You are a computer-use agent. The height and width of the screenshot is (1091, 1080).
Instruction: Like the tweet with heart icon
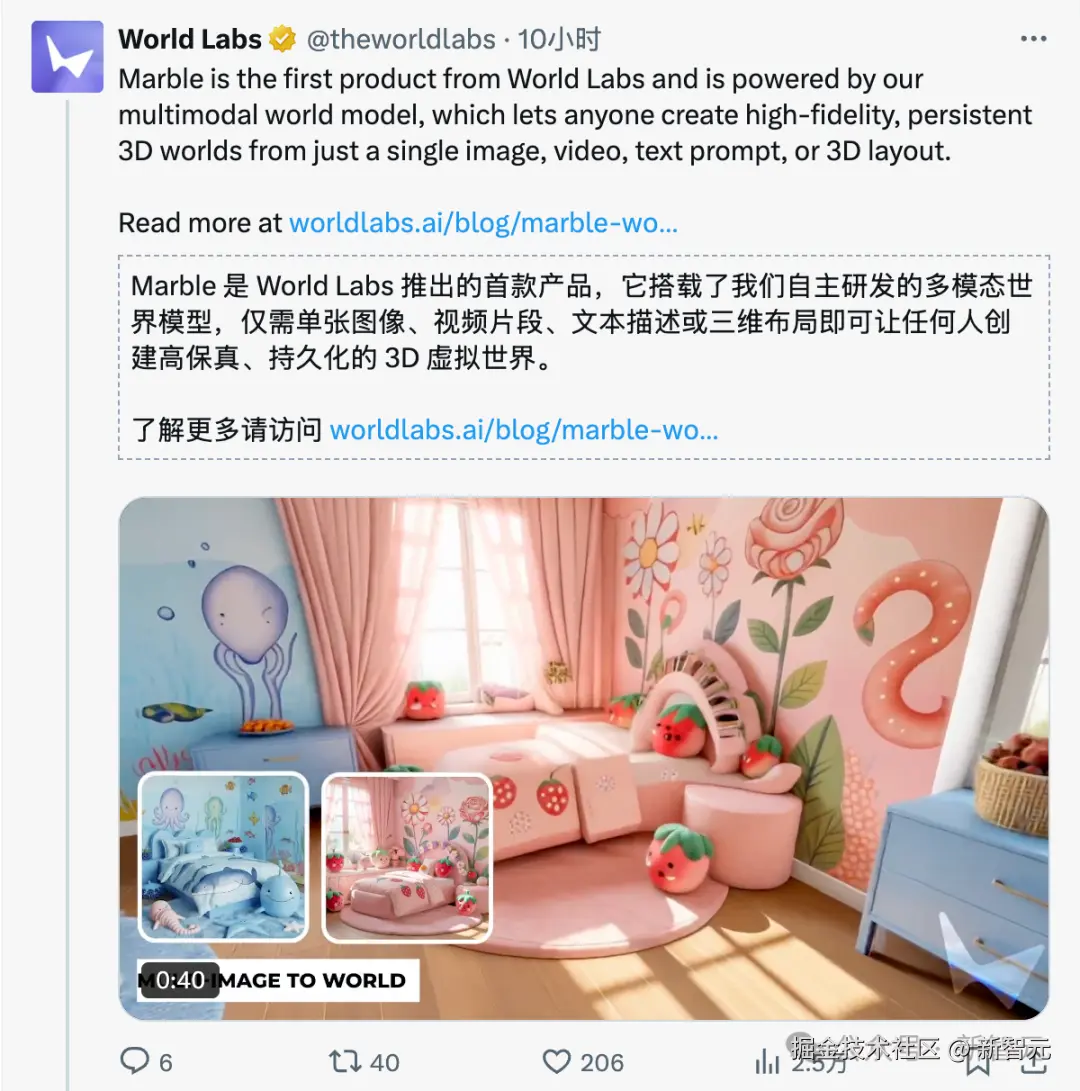(557, 1062)
